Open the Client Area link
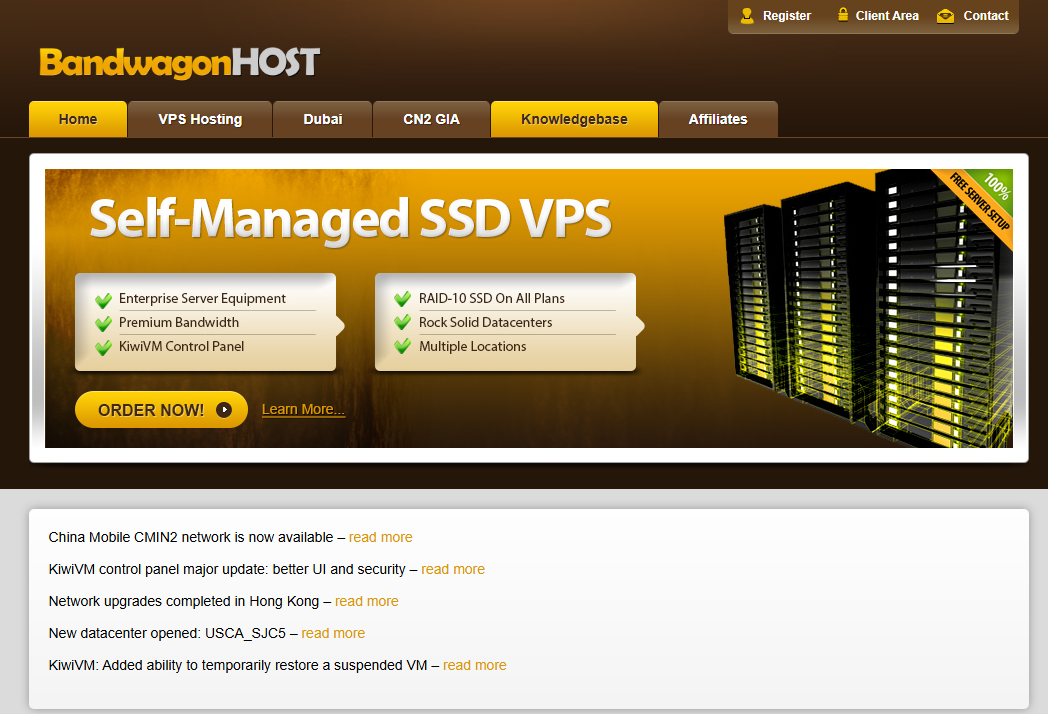Image resolution: width=1048 pixels, height=714 pixels. pos(887,15)
